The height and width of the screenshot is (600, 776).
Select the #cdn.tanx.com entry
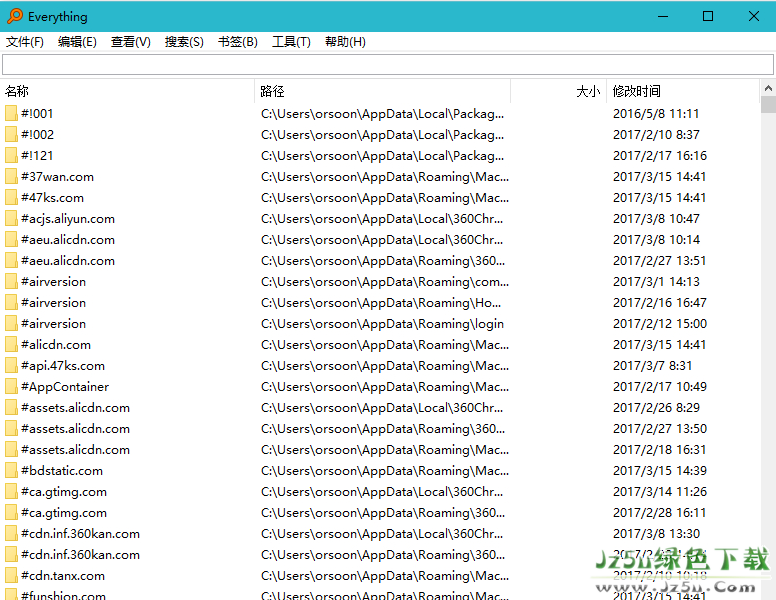click(63, 576)
